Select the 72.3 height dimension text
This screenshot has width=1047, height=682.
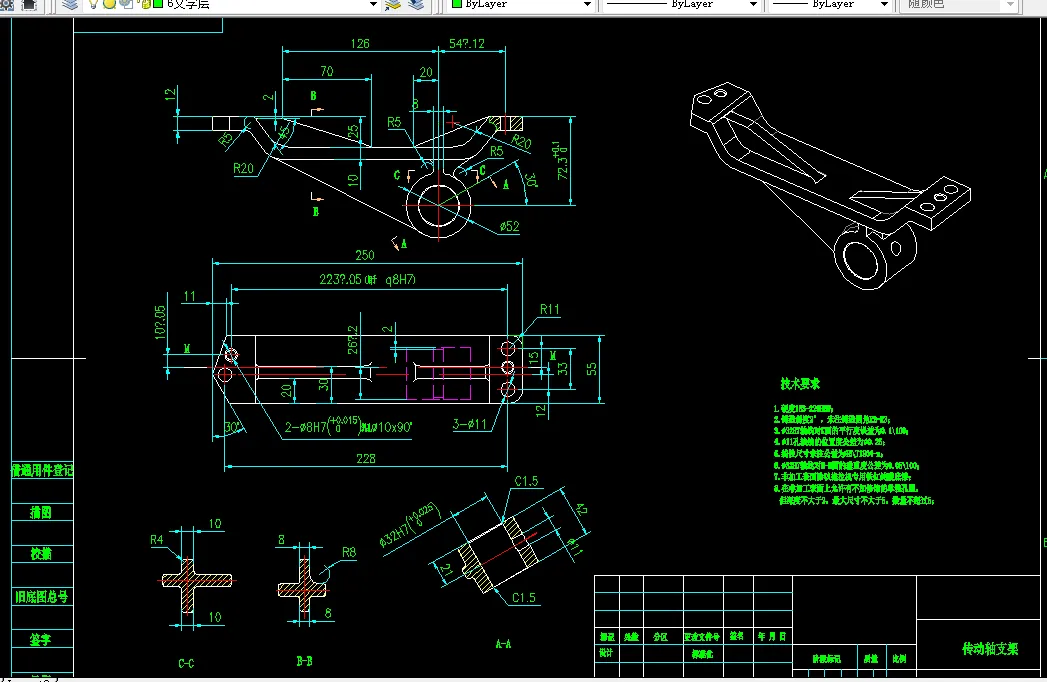tap(562, 160)
